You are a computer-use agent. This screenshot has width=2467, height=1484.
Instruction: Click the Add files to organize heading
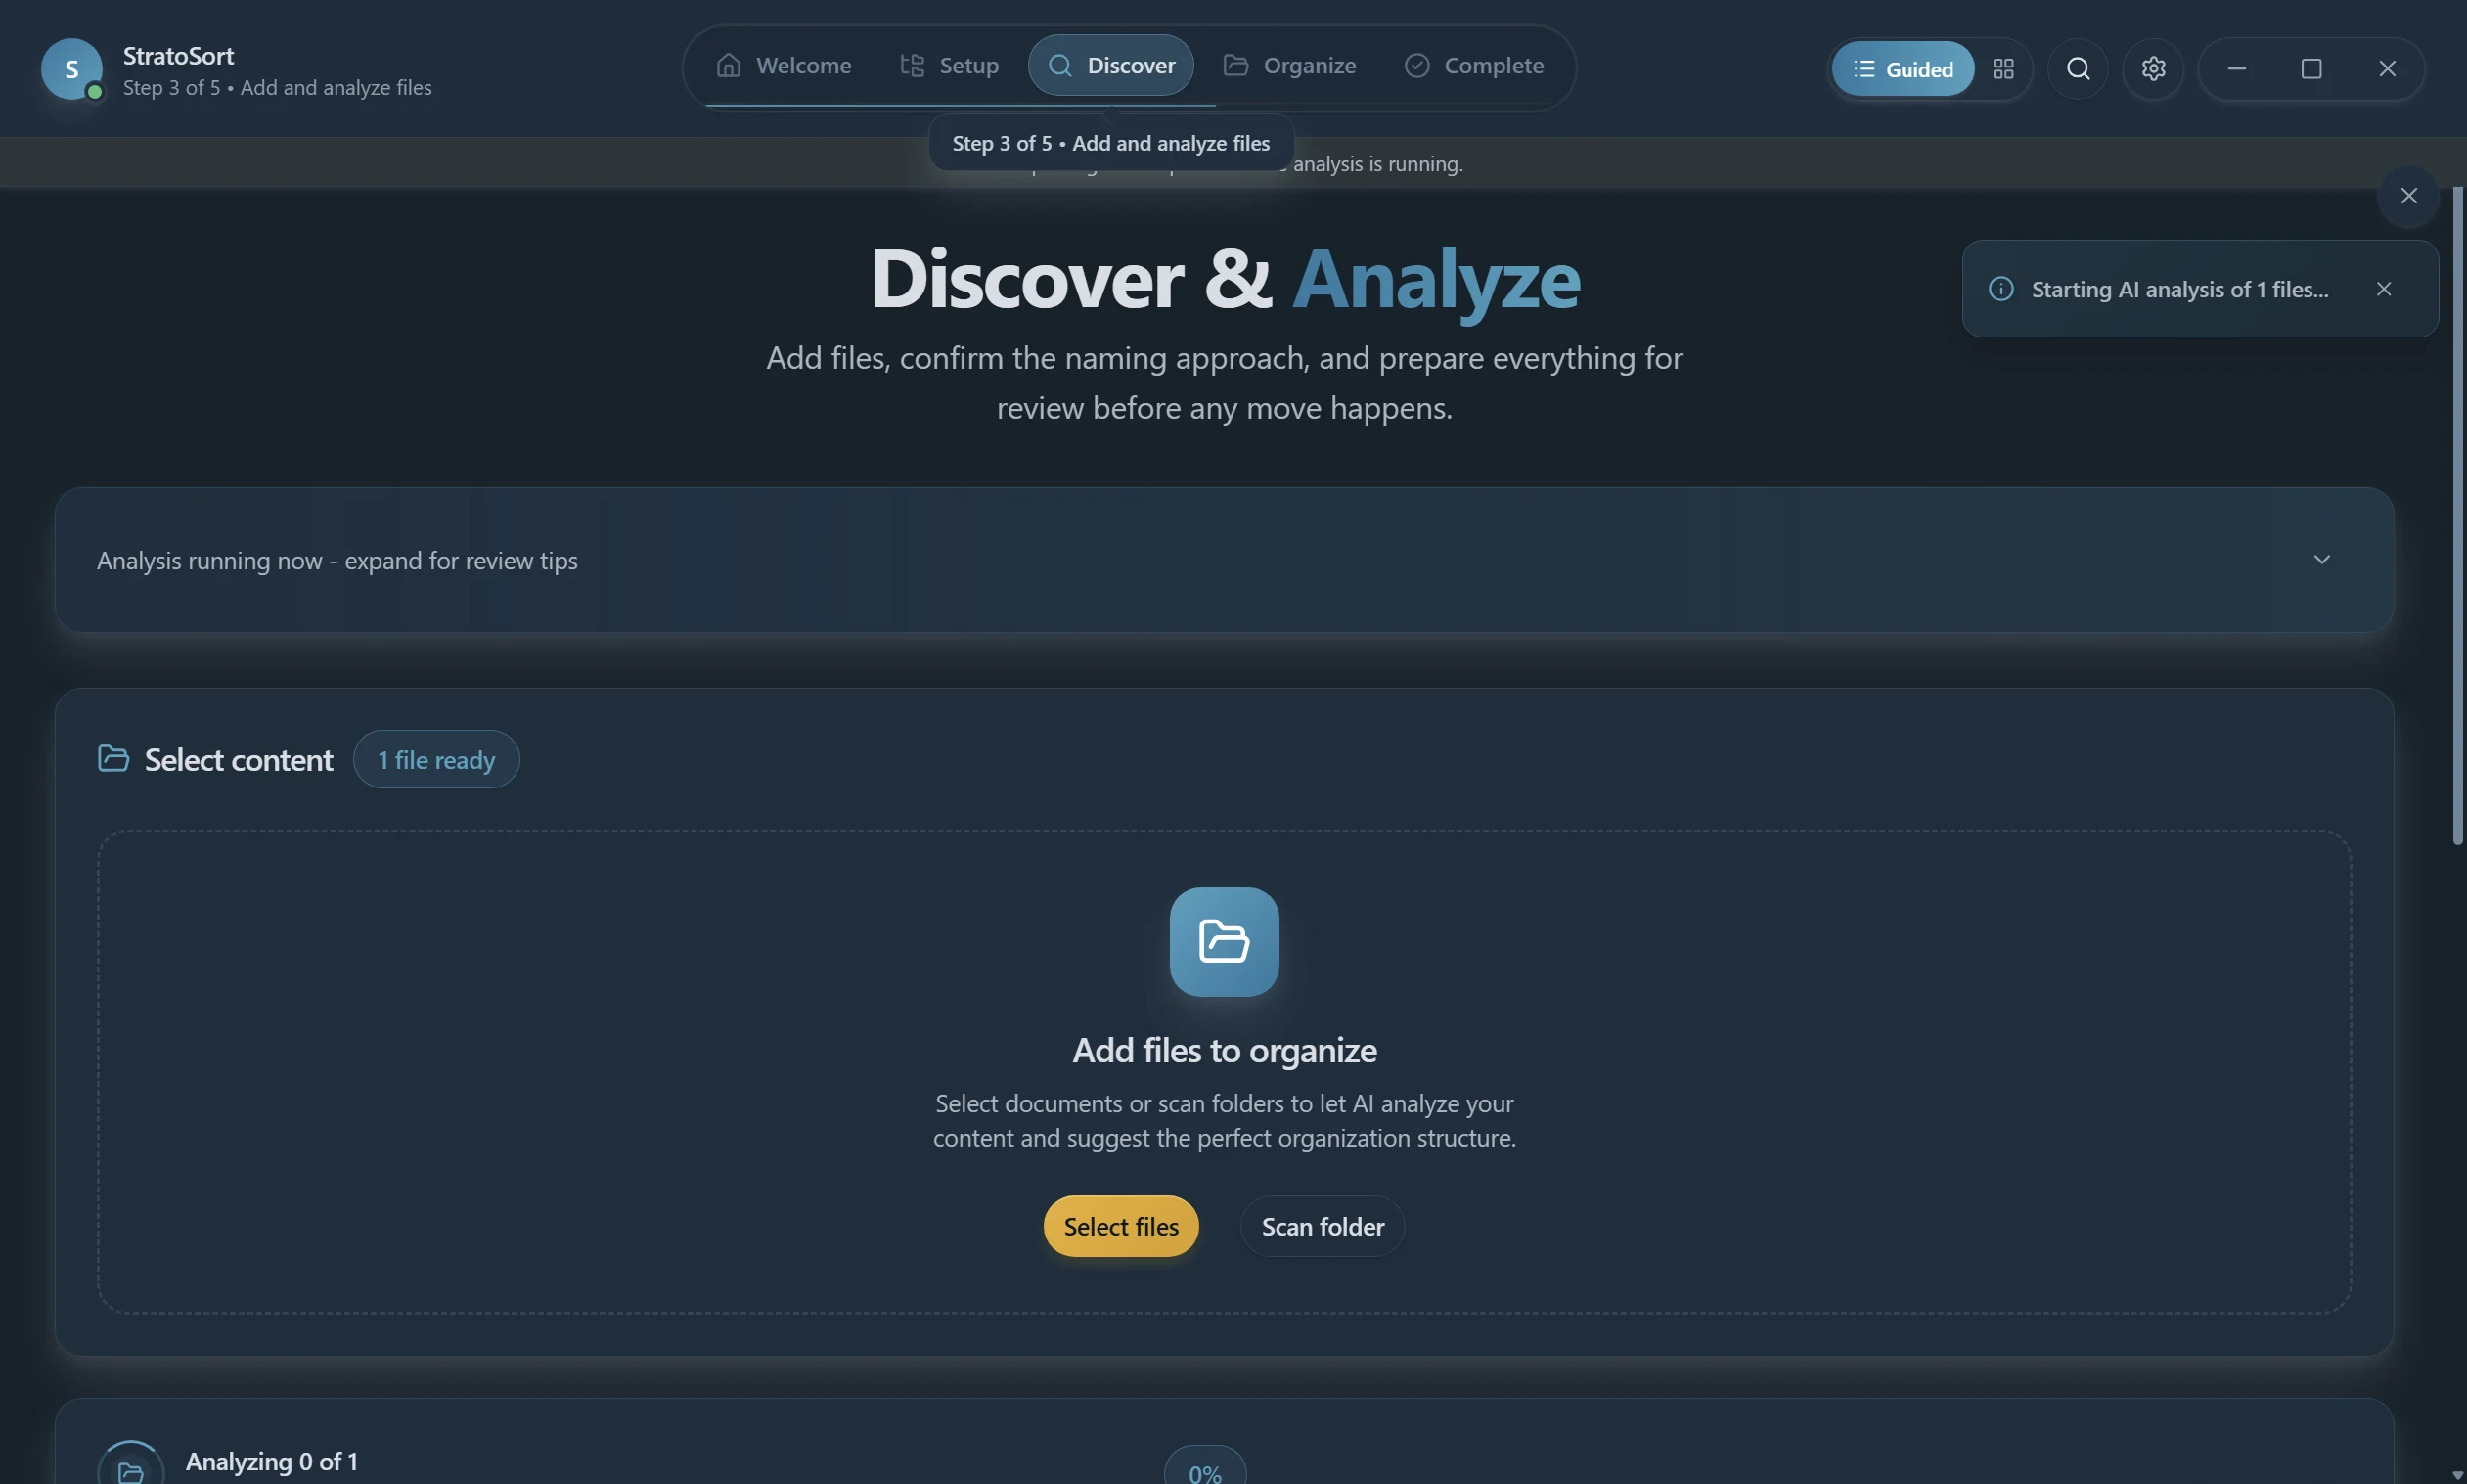[x=1224, y=1050]
